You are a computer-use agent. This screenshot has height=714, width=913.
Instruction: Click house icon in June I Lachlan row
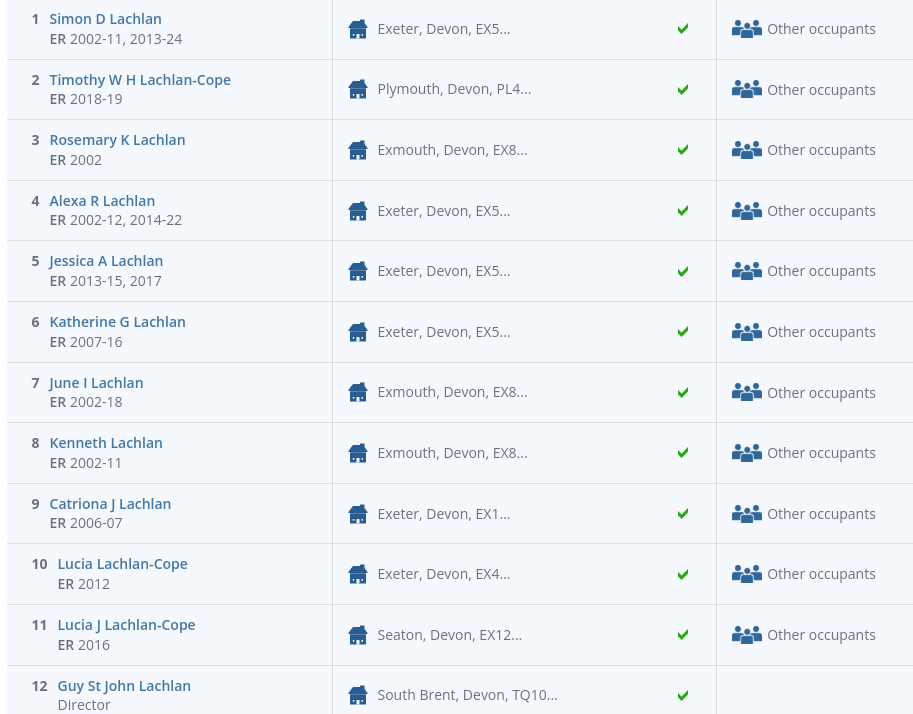358,393
